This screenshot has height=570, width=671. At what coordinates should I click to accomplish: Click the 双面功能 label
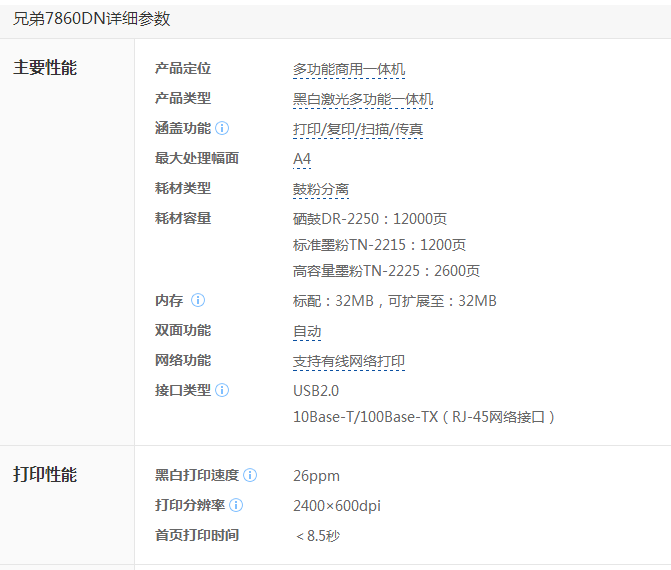[x=183, y=330]
